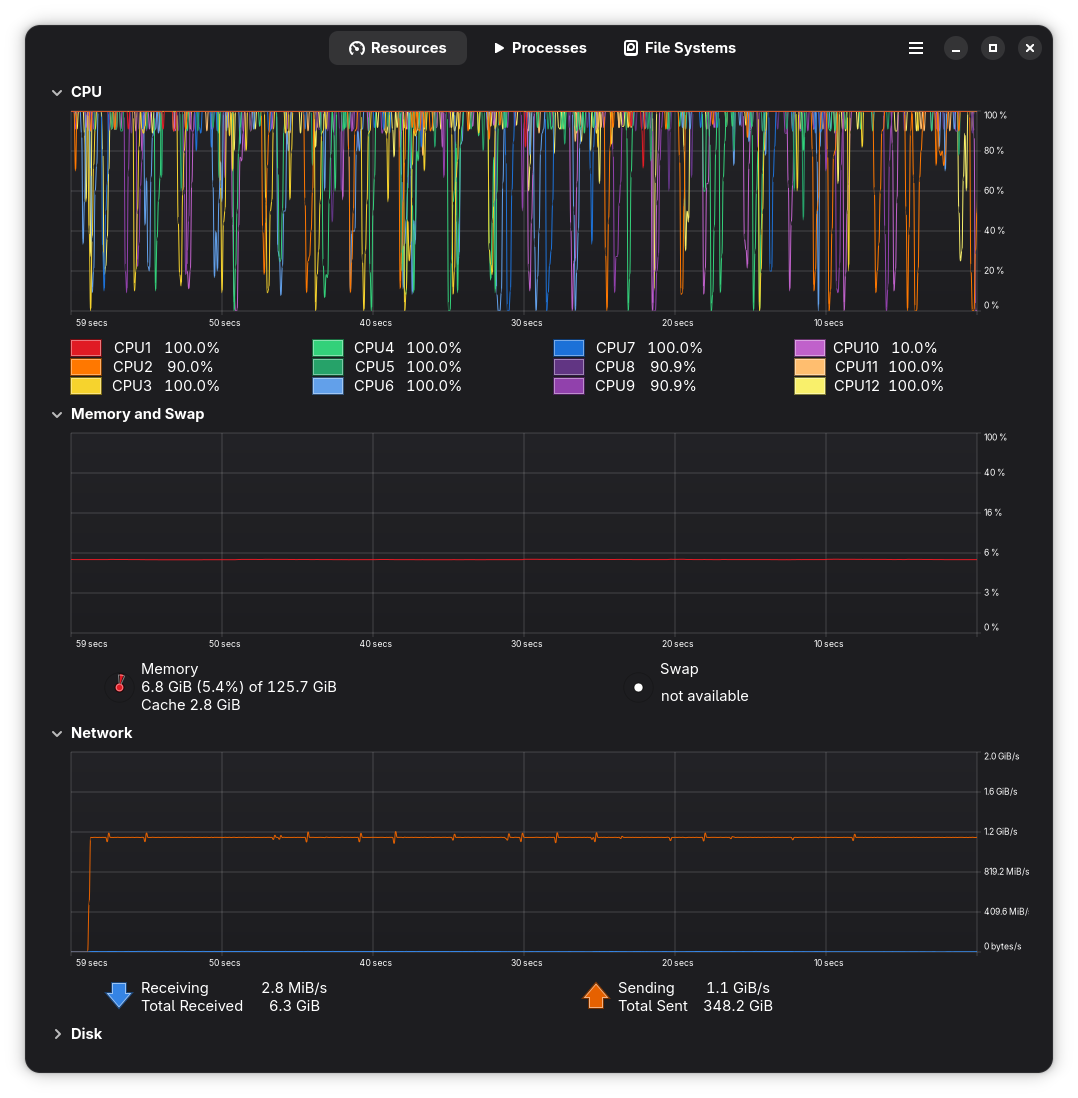Click inside the Network history graph
This screenshot has height=1098, width=1078.
(524, 880)
